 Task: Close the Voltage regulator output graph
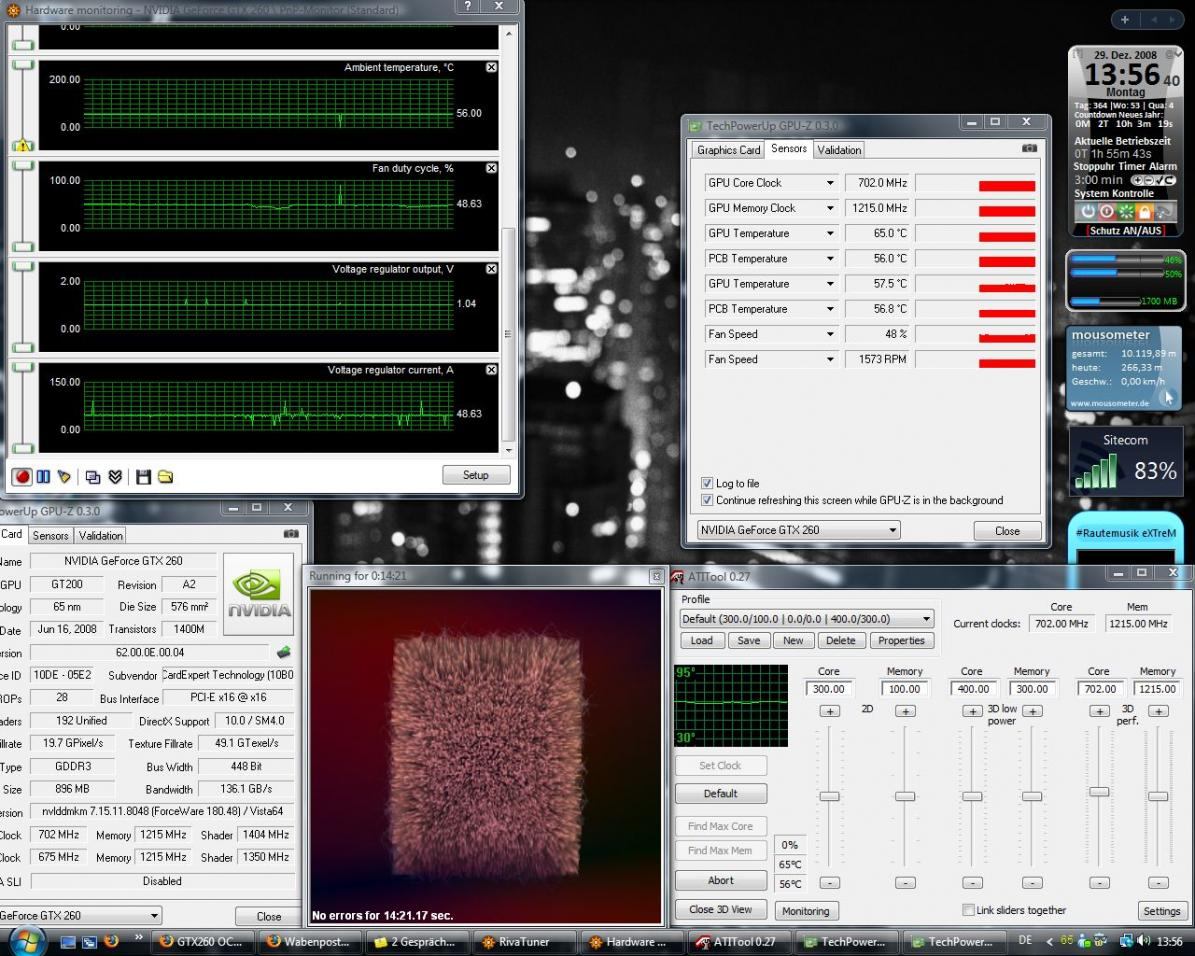coord(492,269)
